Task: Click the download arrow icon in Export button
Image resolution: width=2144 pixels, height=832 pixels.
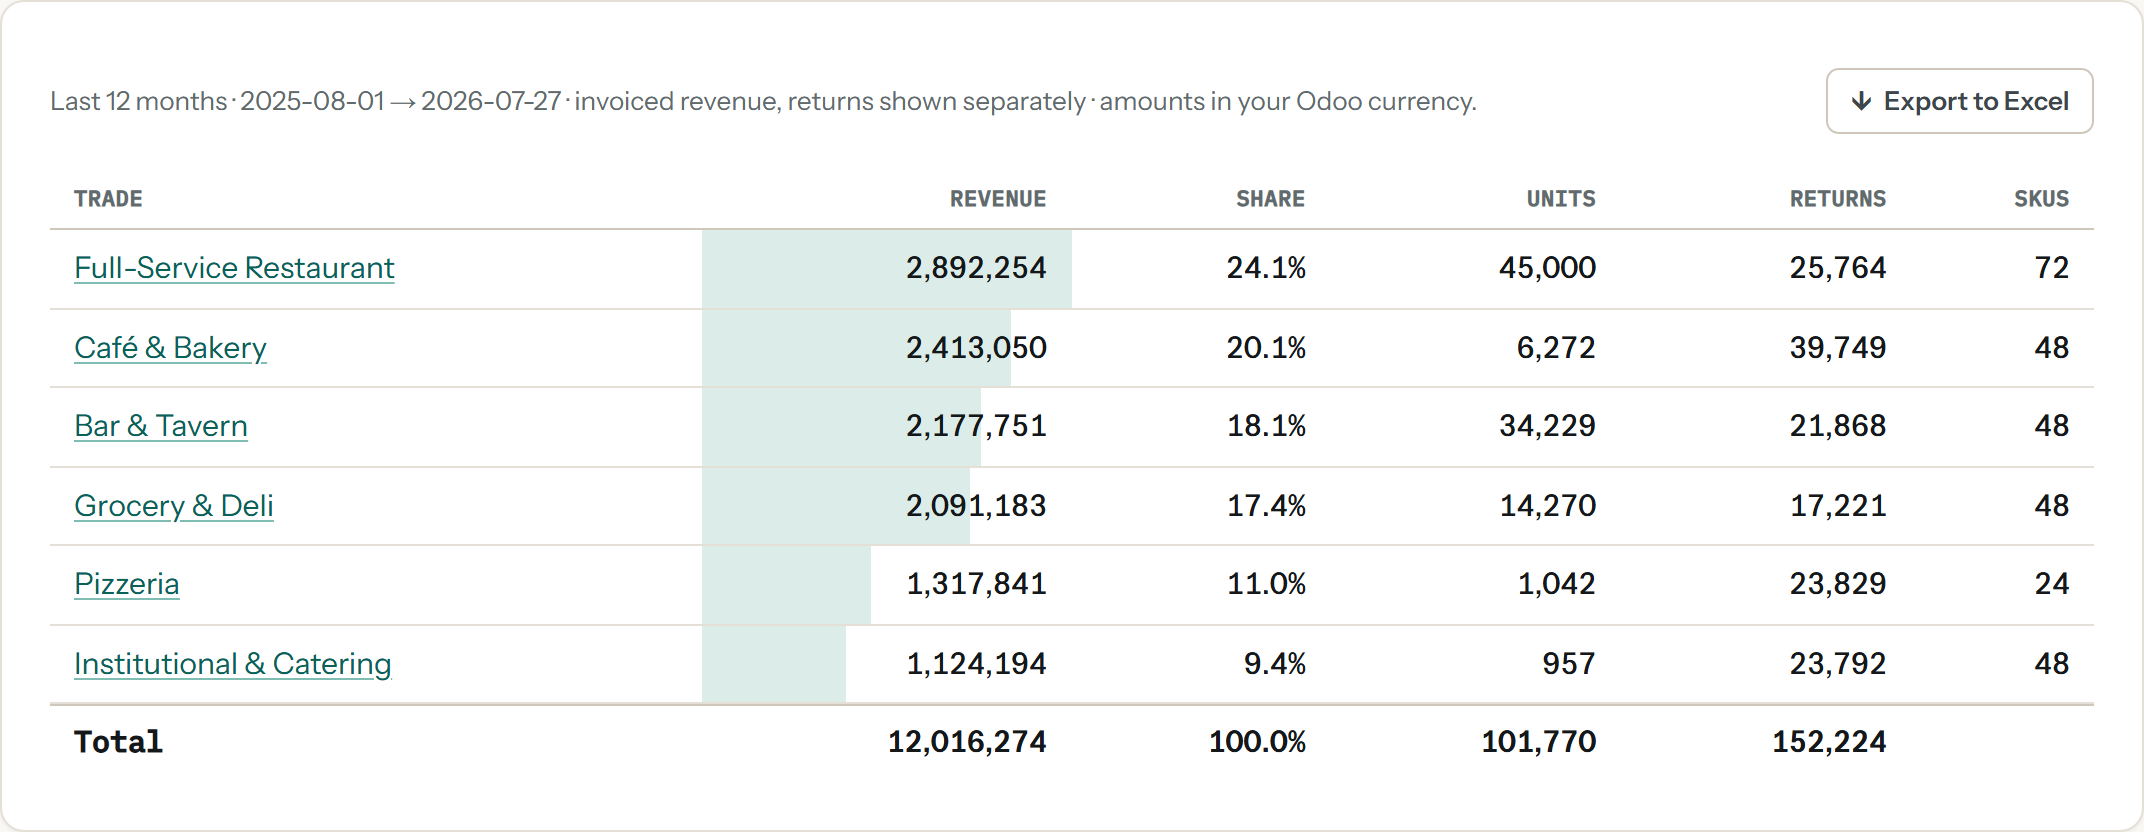Action: coord(1861,101)
